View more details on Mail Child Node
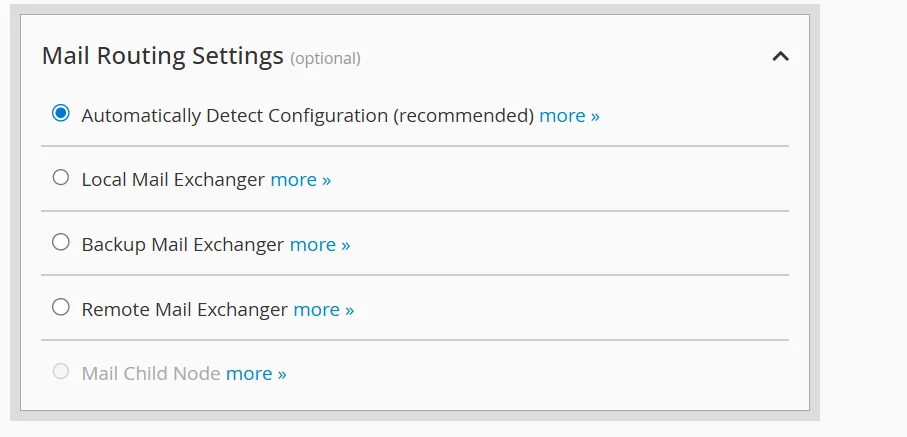This screenshot has height=437, width=907. (256, 374)
